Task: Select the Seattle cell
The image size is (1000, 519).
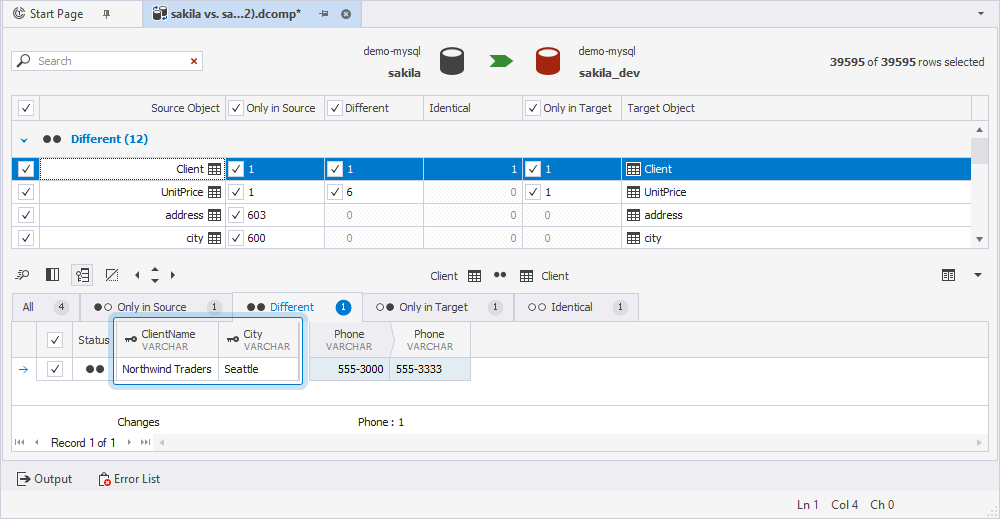Action: pos(259,369)
